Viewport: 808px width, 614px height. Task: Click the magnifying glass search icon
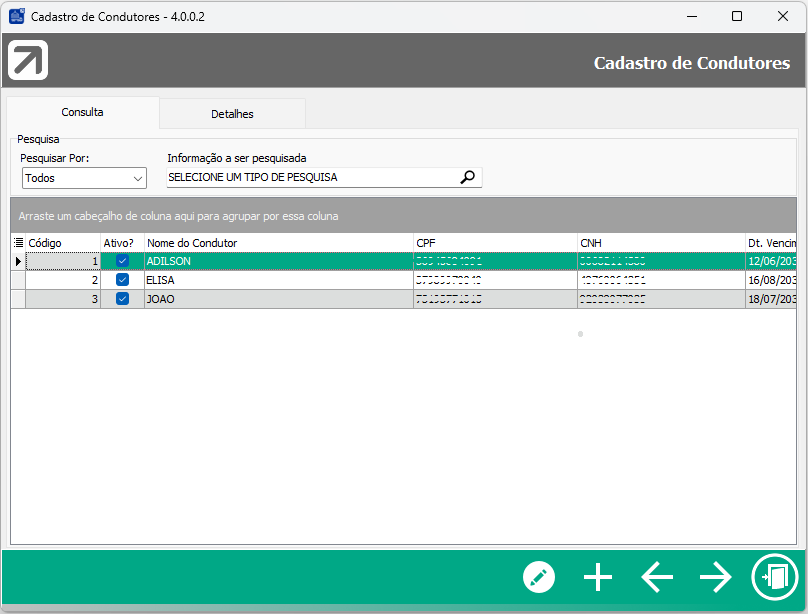[468, 177]
